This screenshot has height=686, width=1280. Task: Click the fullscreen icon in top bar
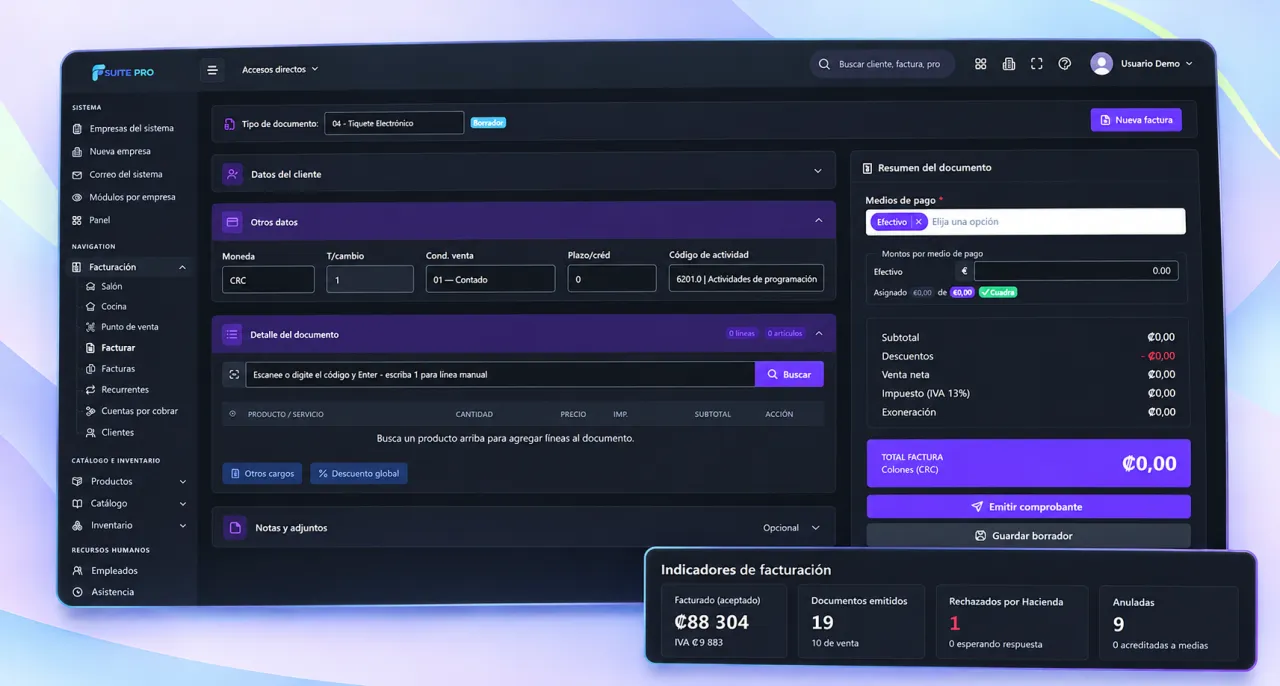pos(1036,64)
